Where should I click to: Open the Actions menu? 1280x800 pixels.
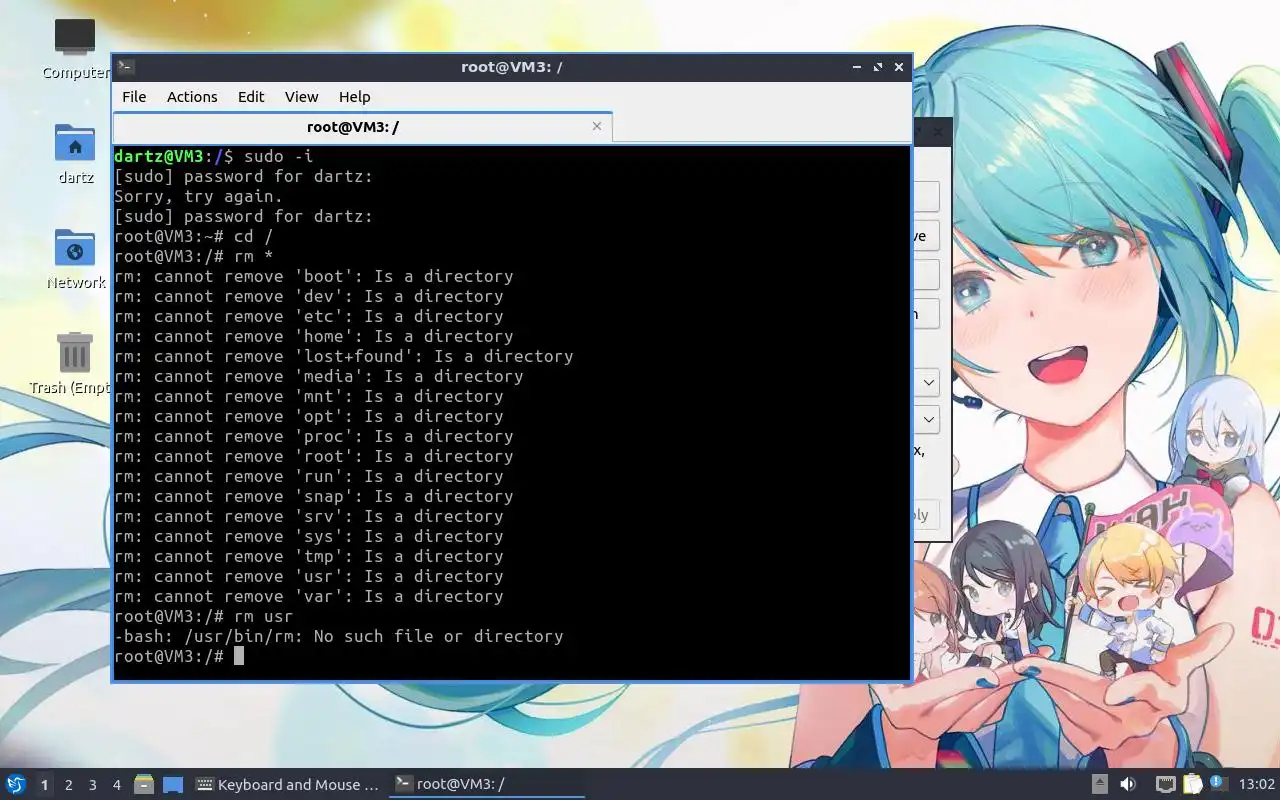click(192, 97)
